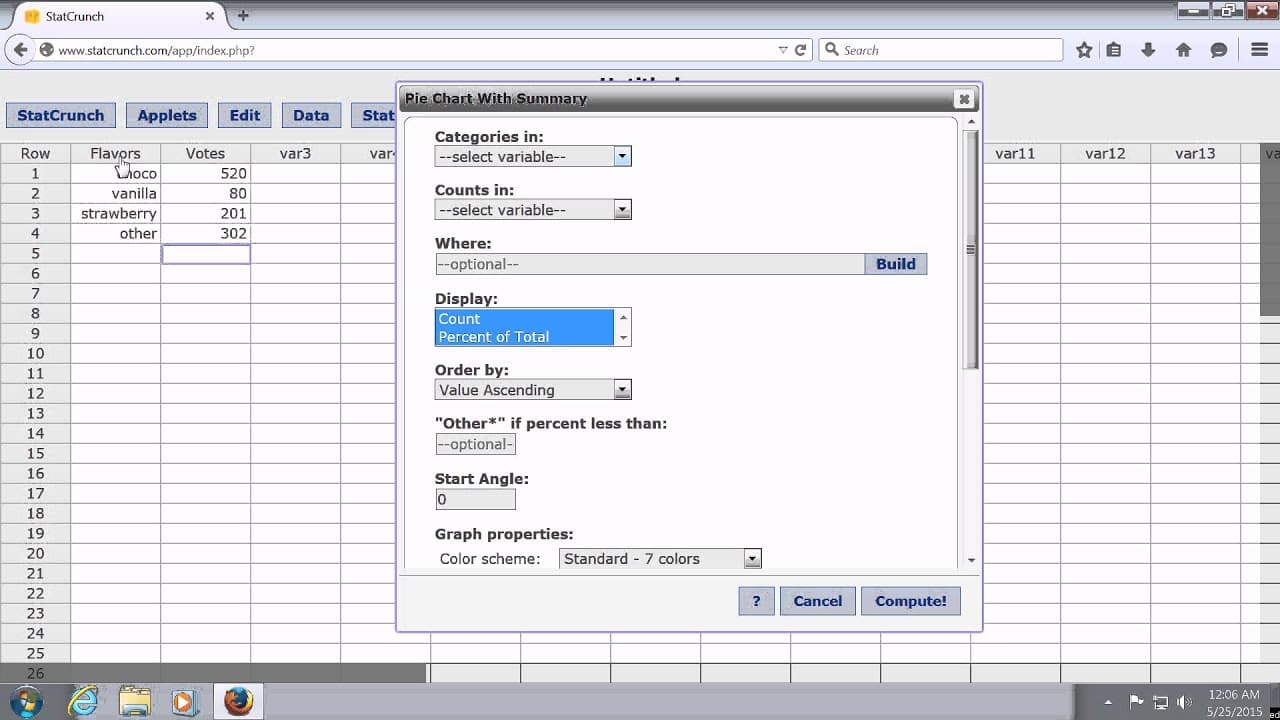Reload the page with the refresh icon
Viewport: 1280px width, 720px height.
[x=800, y=50]
